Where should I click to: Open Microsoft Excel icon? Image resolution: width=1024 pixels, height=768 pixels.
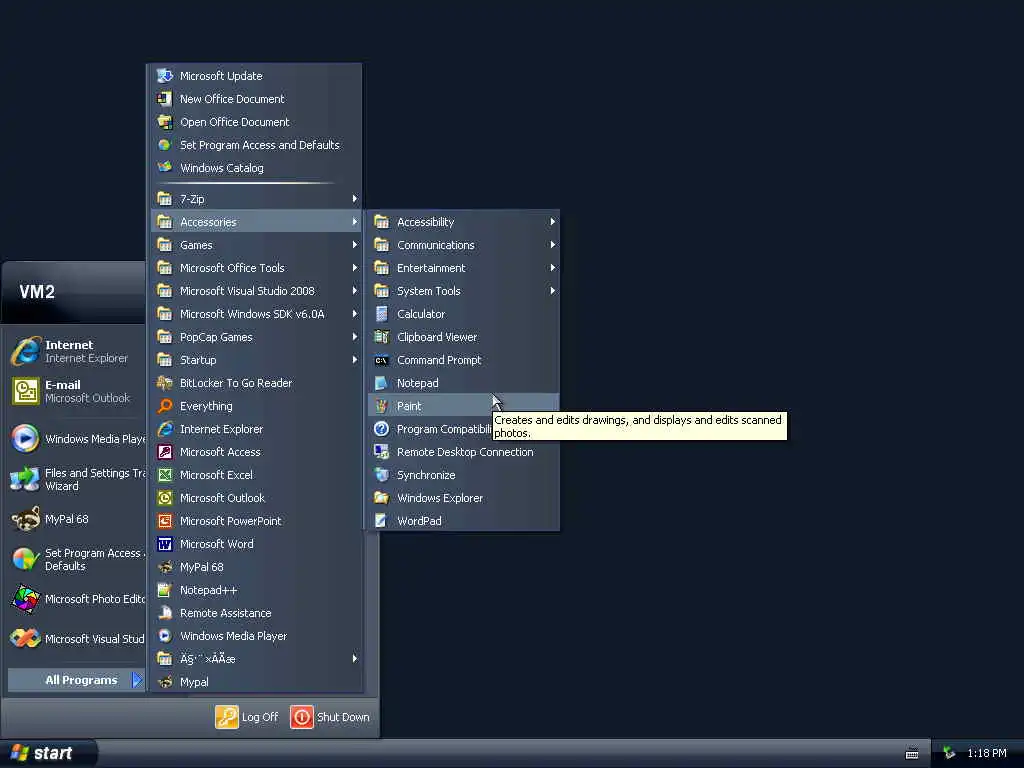pos(165,475)
